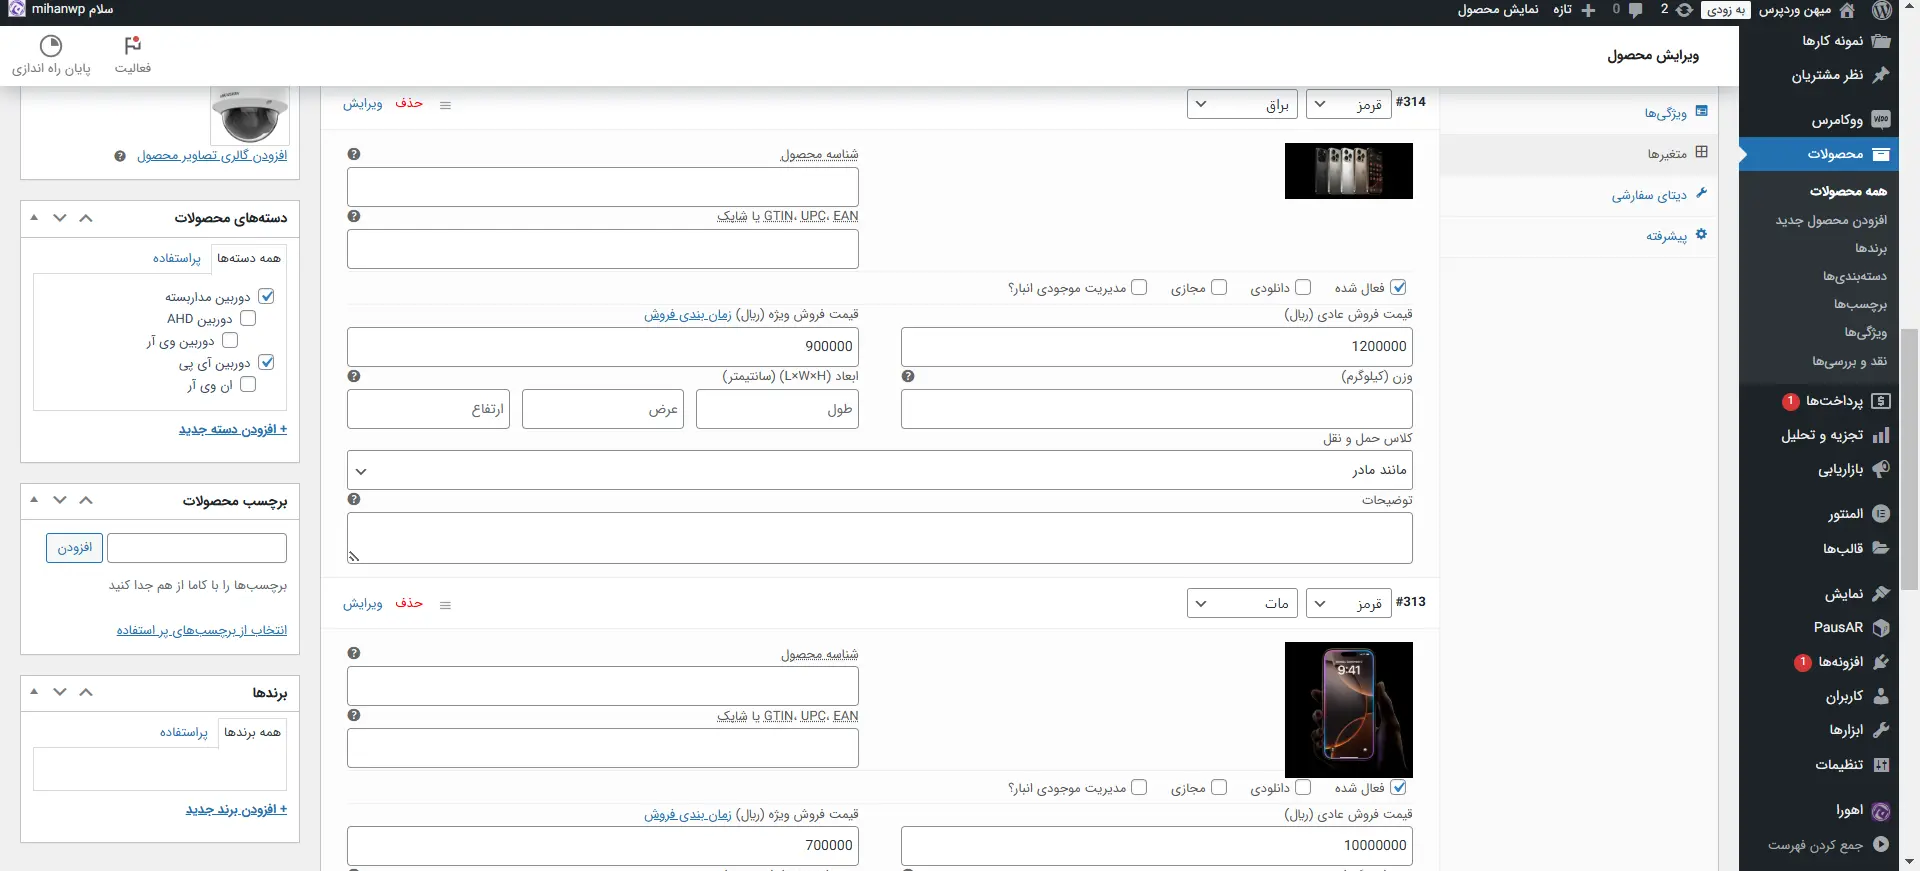Check دوربین وی آر category
Image resolution: width=1920 pixels, height=871 pixels.
coord(230,340)
